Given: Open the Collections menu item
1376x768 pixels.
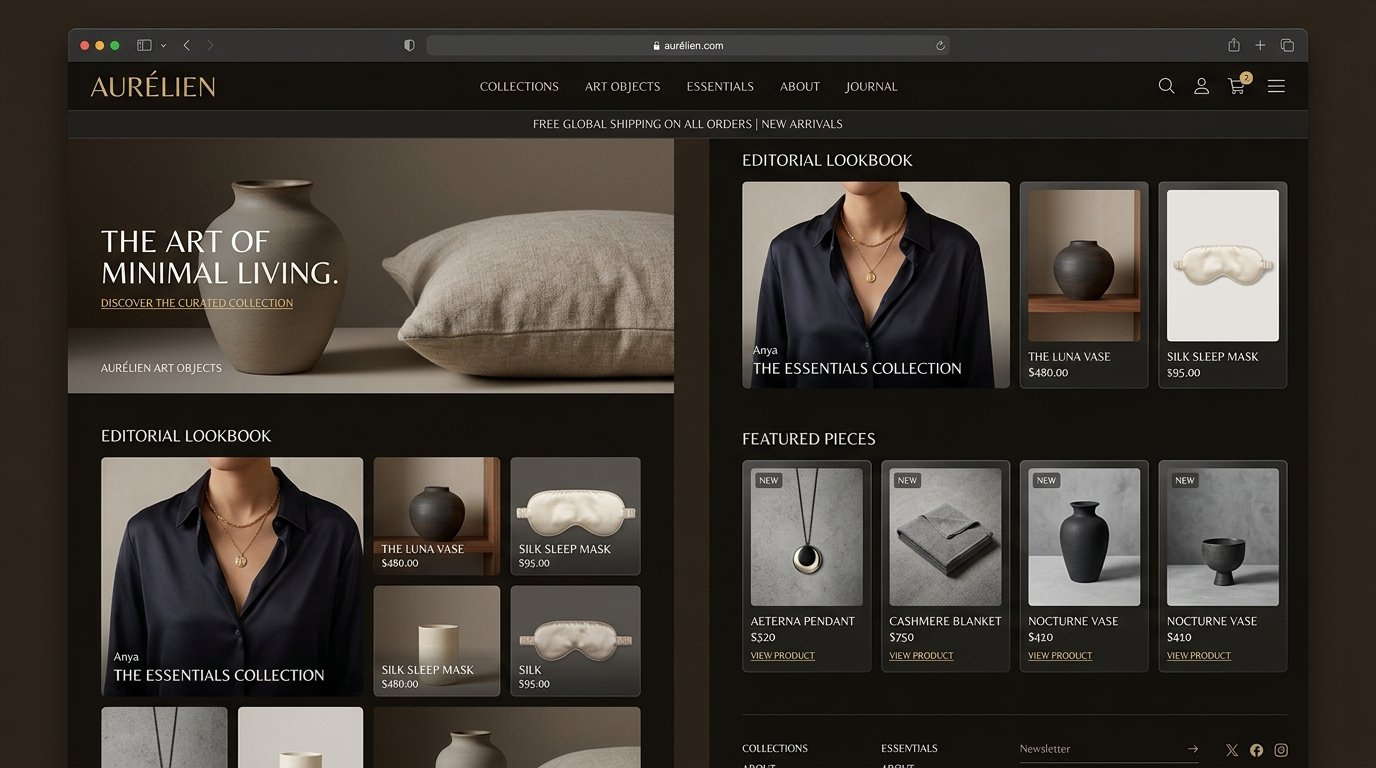Looking at the screenshot, I should tap(519, 87).
